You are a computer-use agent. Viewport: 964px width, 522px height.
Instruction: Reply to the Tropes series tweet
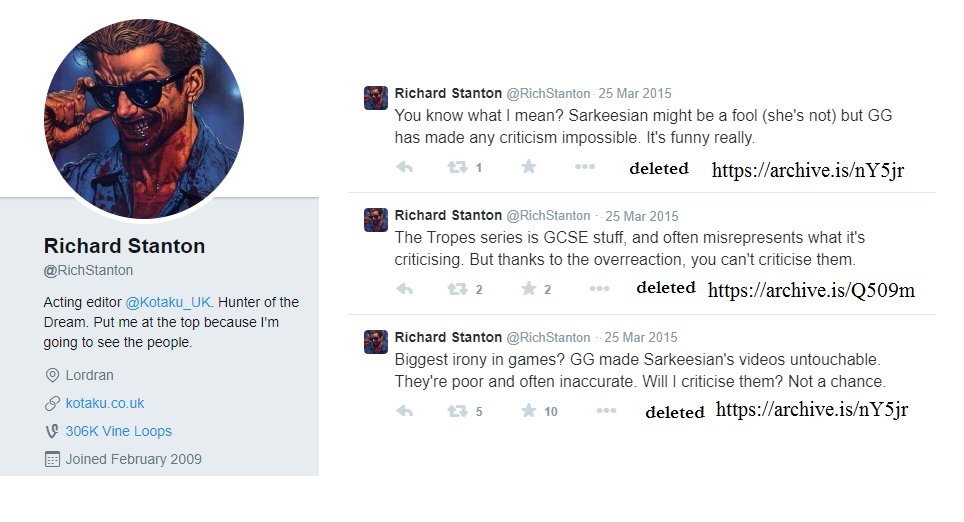click(x=405, y=288)
